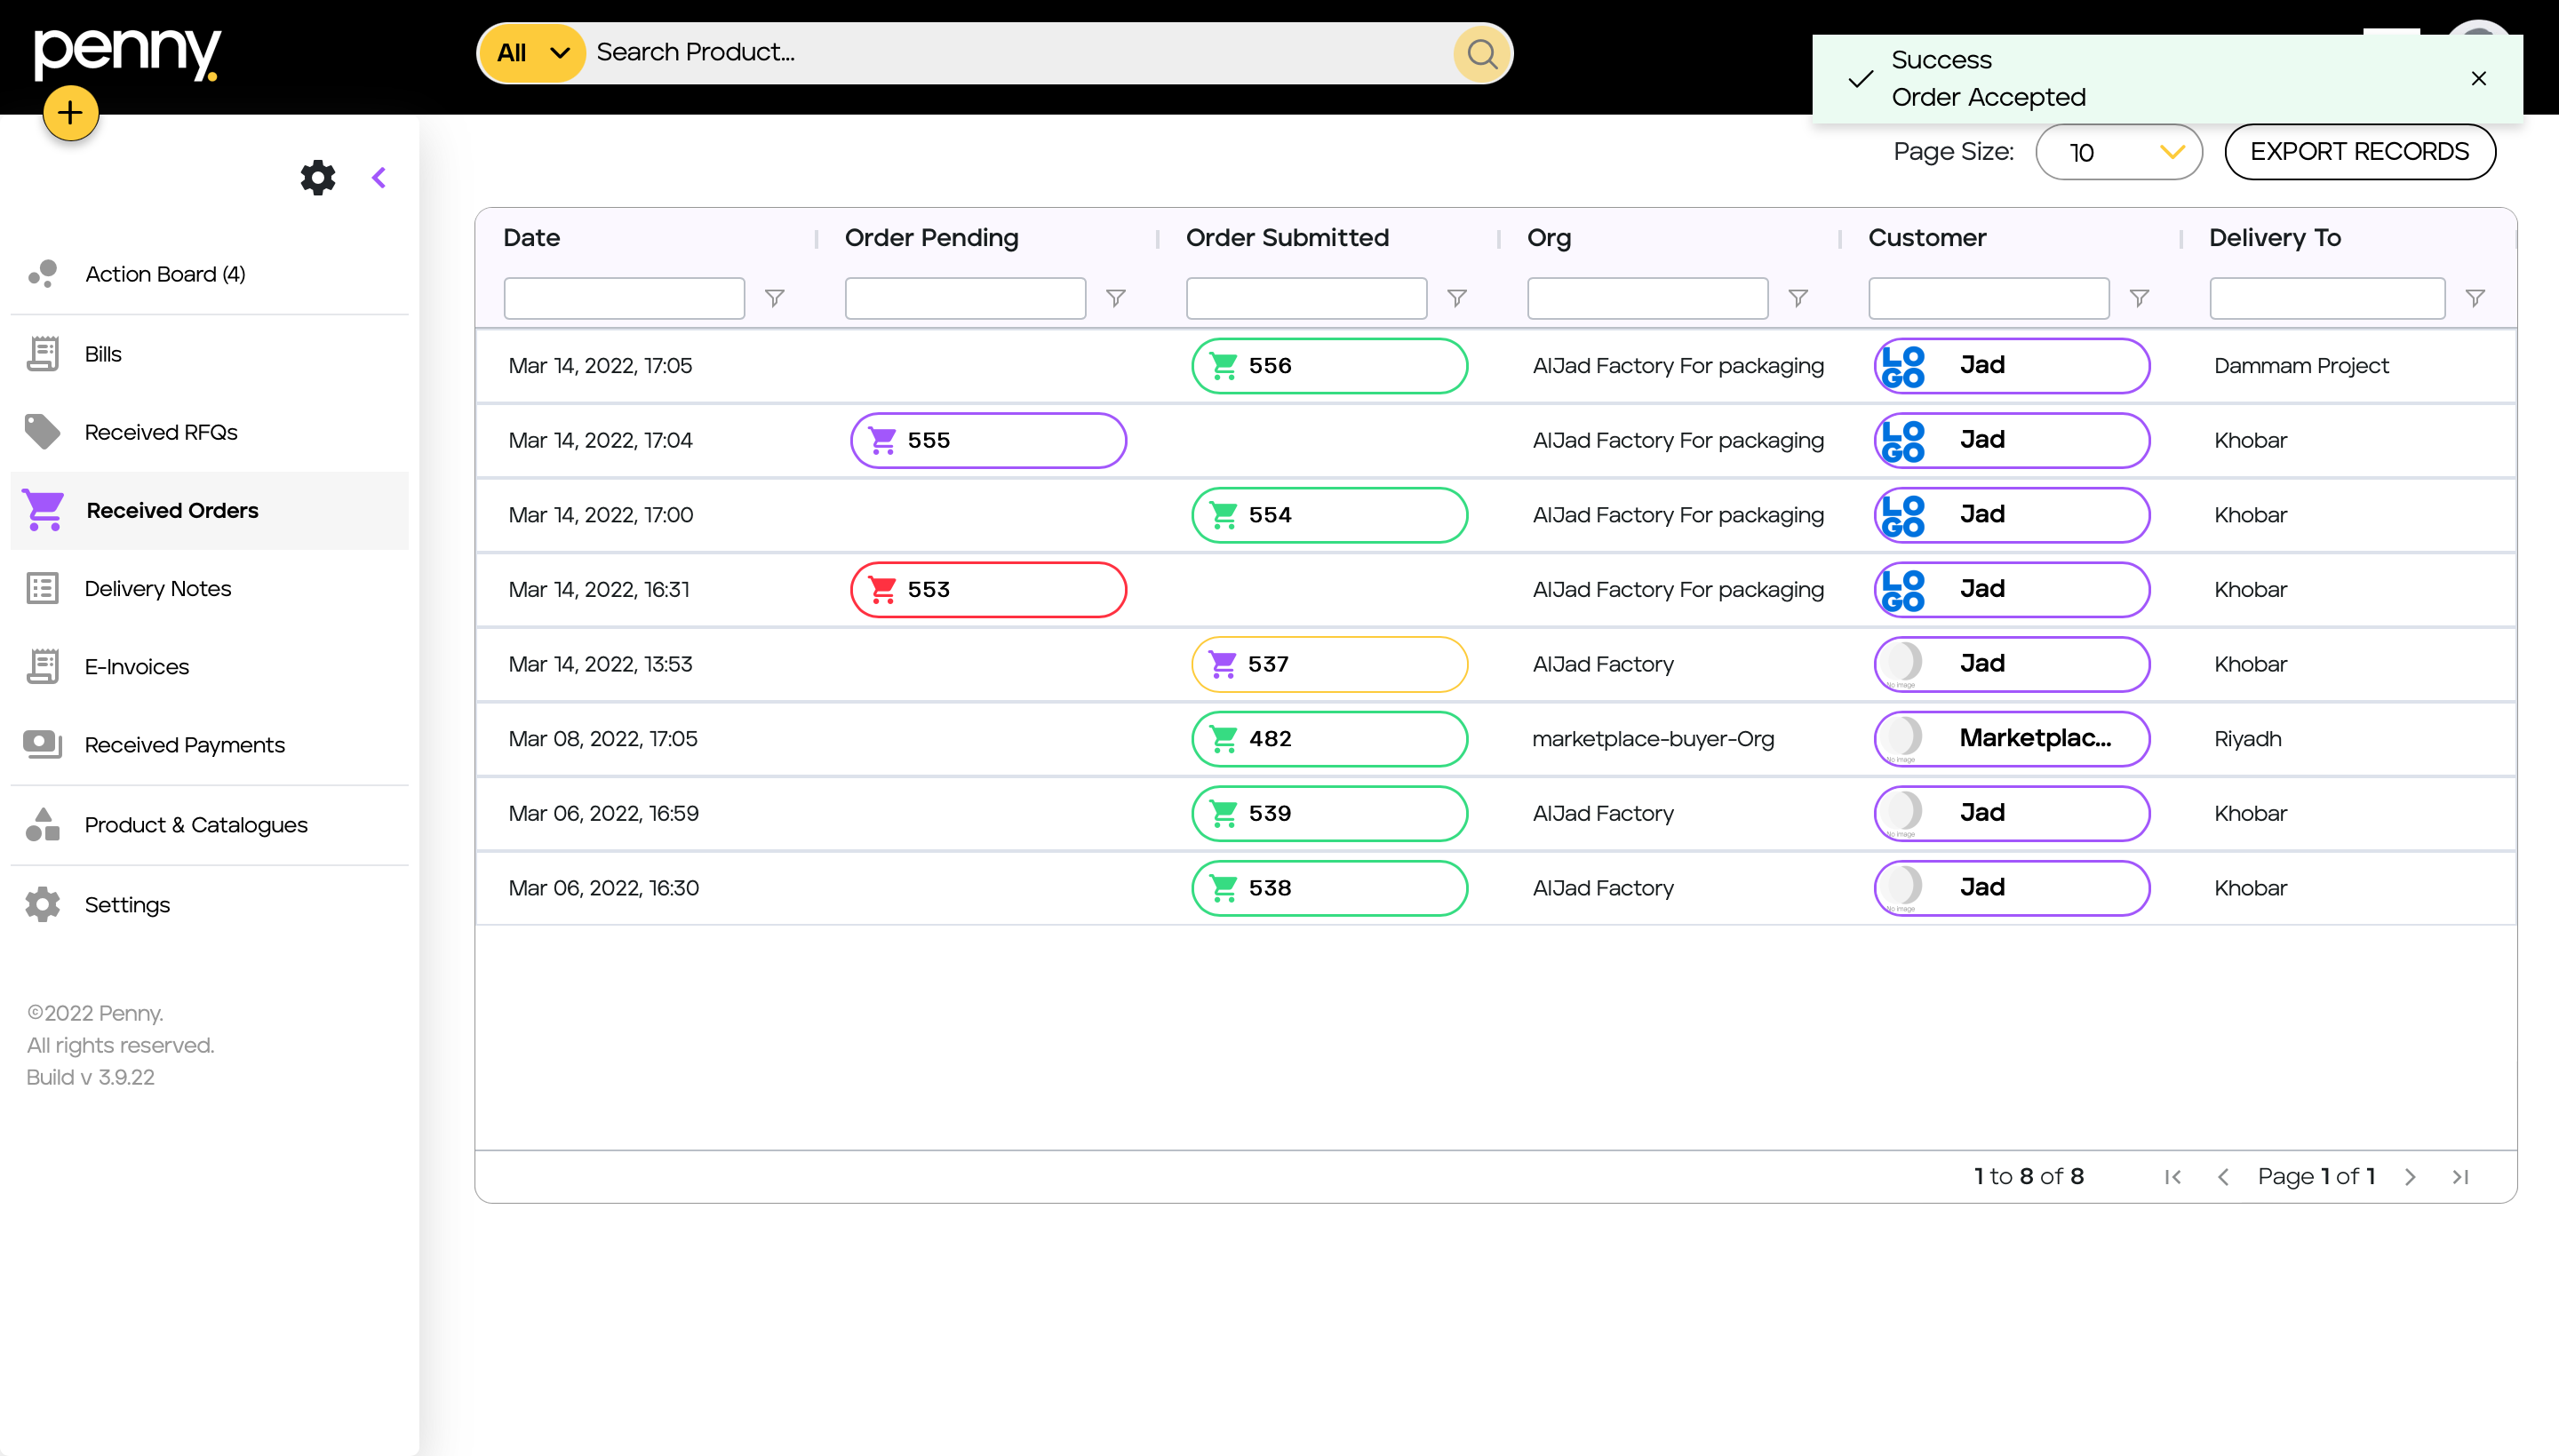
Task: Open the All category dropdown
Action: [532, 53]
